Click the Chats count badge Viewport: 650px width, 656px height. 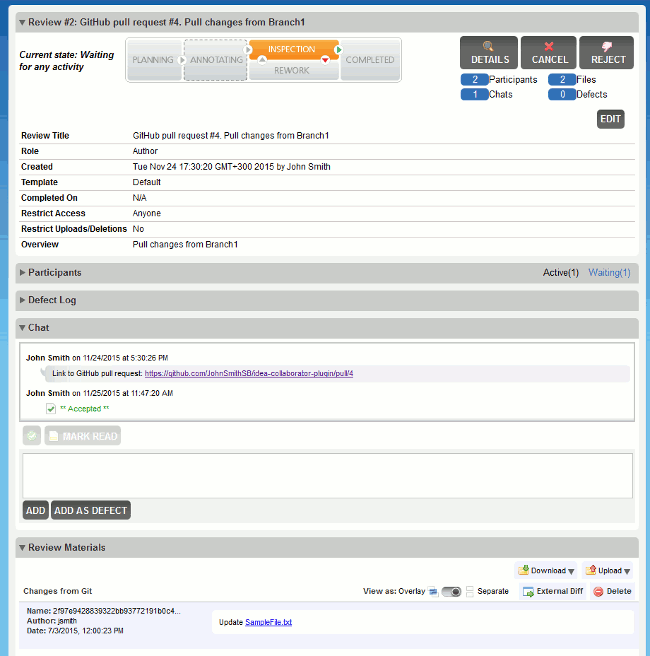pyautogui.click(x=475, y=95)
